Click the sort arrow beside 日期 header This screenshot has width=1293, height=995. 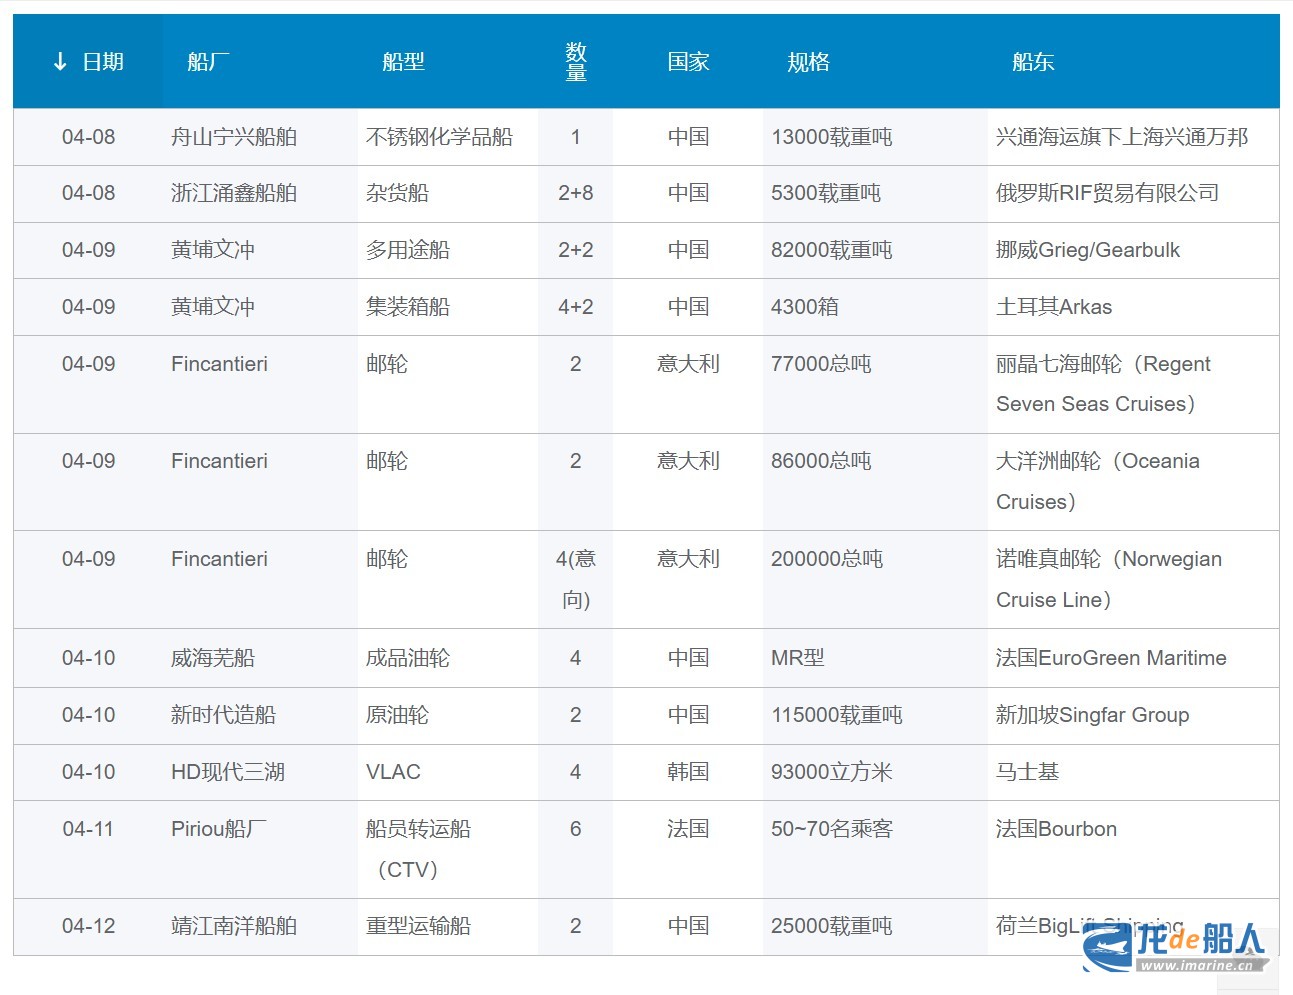pyautogui.click(x=60, y=62)
